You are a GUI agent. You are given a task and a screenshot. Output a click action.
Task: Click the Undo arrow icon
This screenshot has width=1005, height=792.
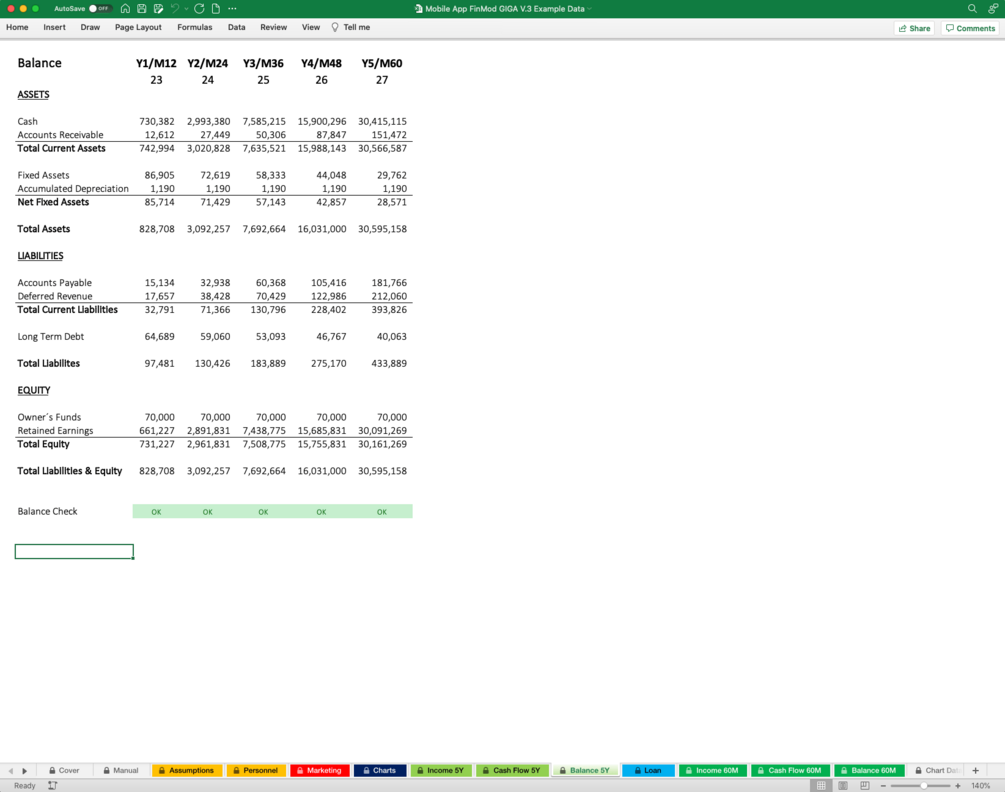(x=174, y=8)
